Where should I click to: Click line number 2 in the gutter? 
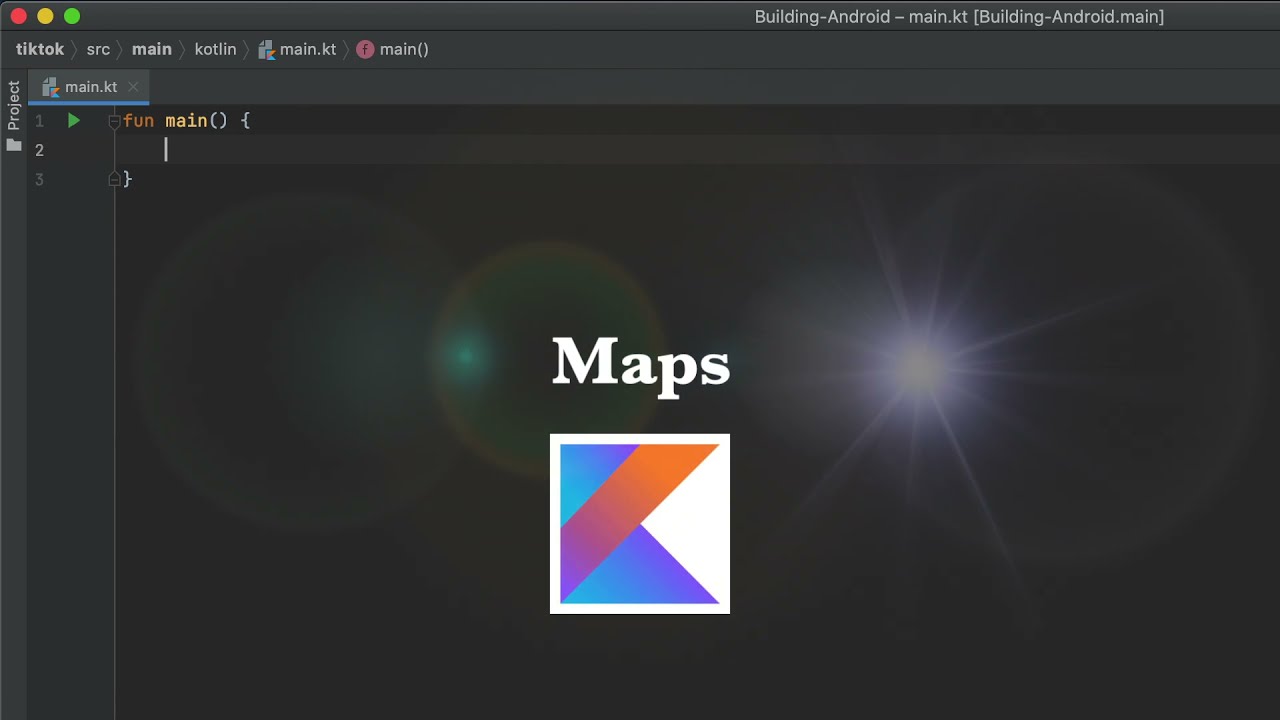pos(39,150)
